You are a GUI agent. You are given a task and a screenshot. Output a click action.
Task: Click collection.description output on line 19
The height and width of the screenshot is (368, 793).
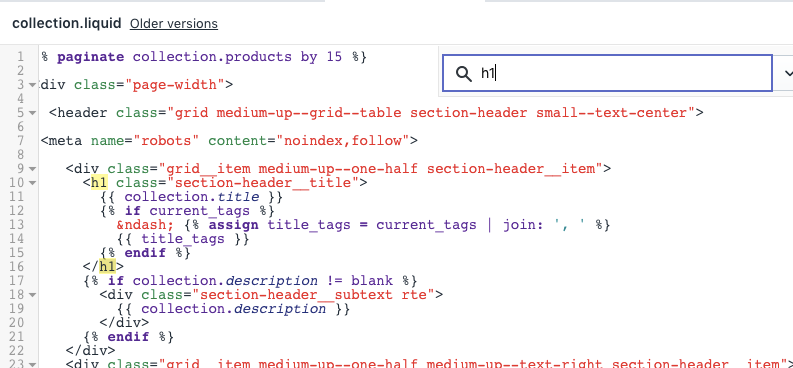(x=233, y=308)
